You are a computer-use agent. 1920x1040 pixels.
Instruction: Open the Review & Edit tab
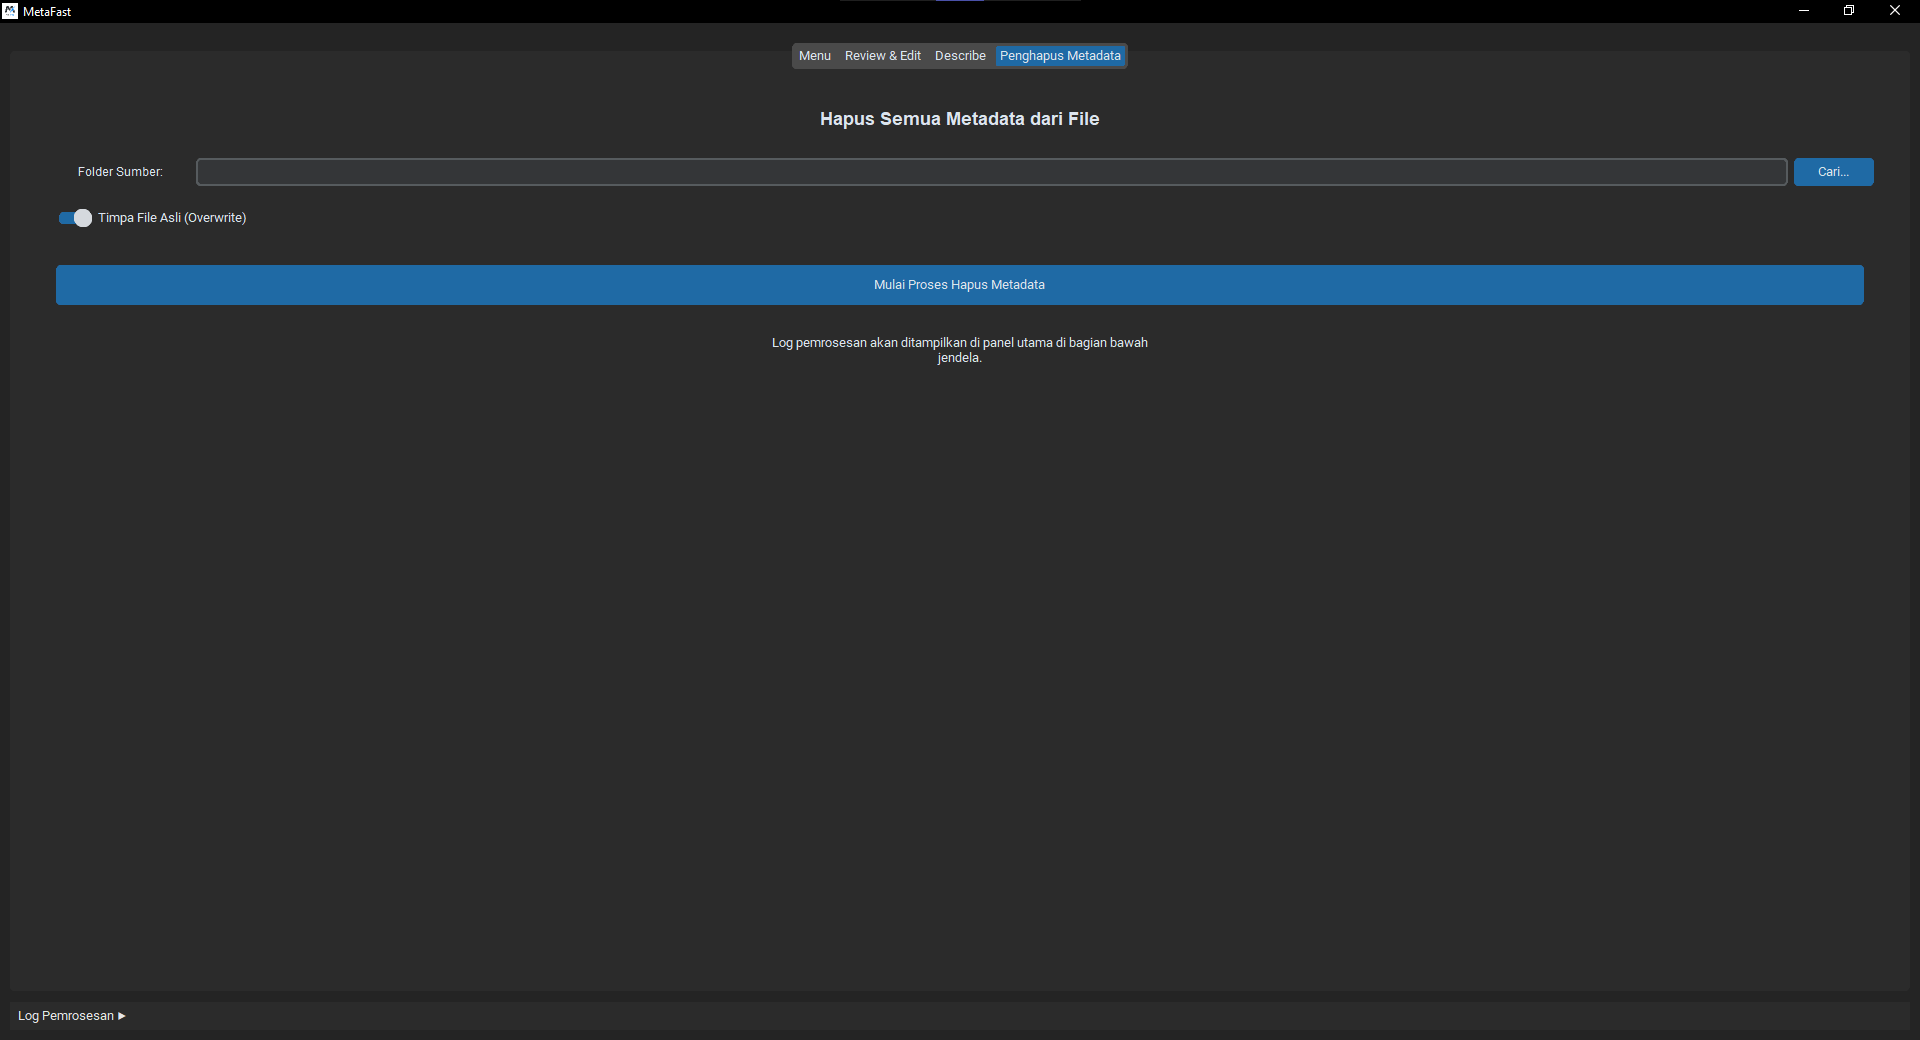pyautogui.click(x=882, y=55)
